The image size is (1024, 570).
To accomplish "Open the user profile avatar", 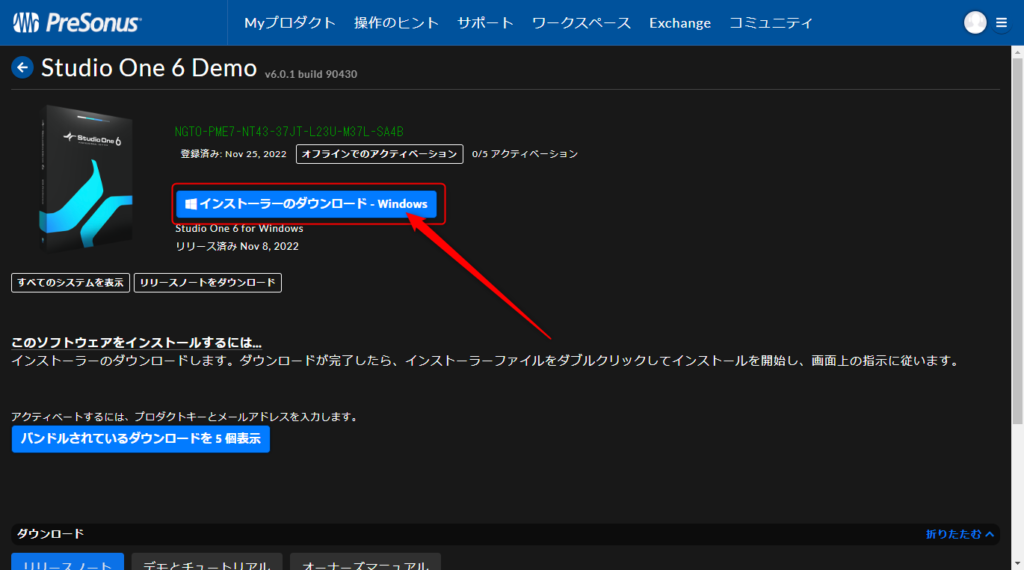I will coord(975,22).
